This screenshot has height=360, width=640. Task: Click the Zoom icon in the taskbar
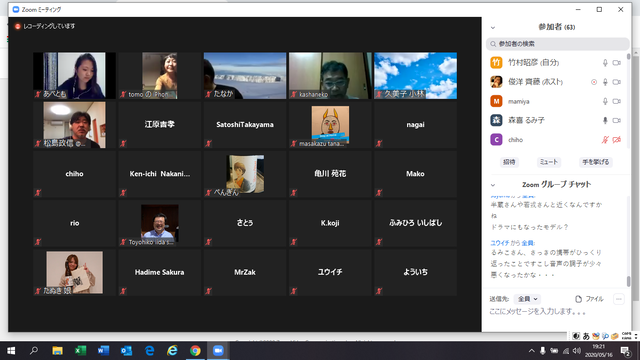(218, 351)
